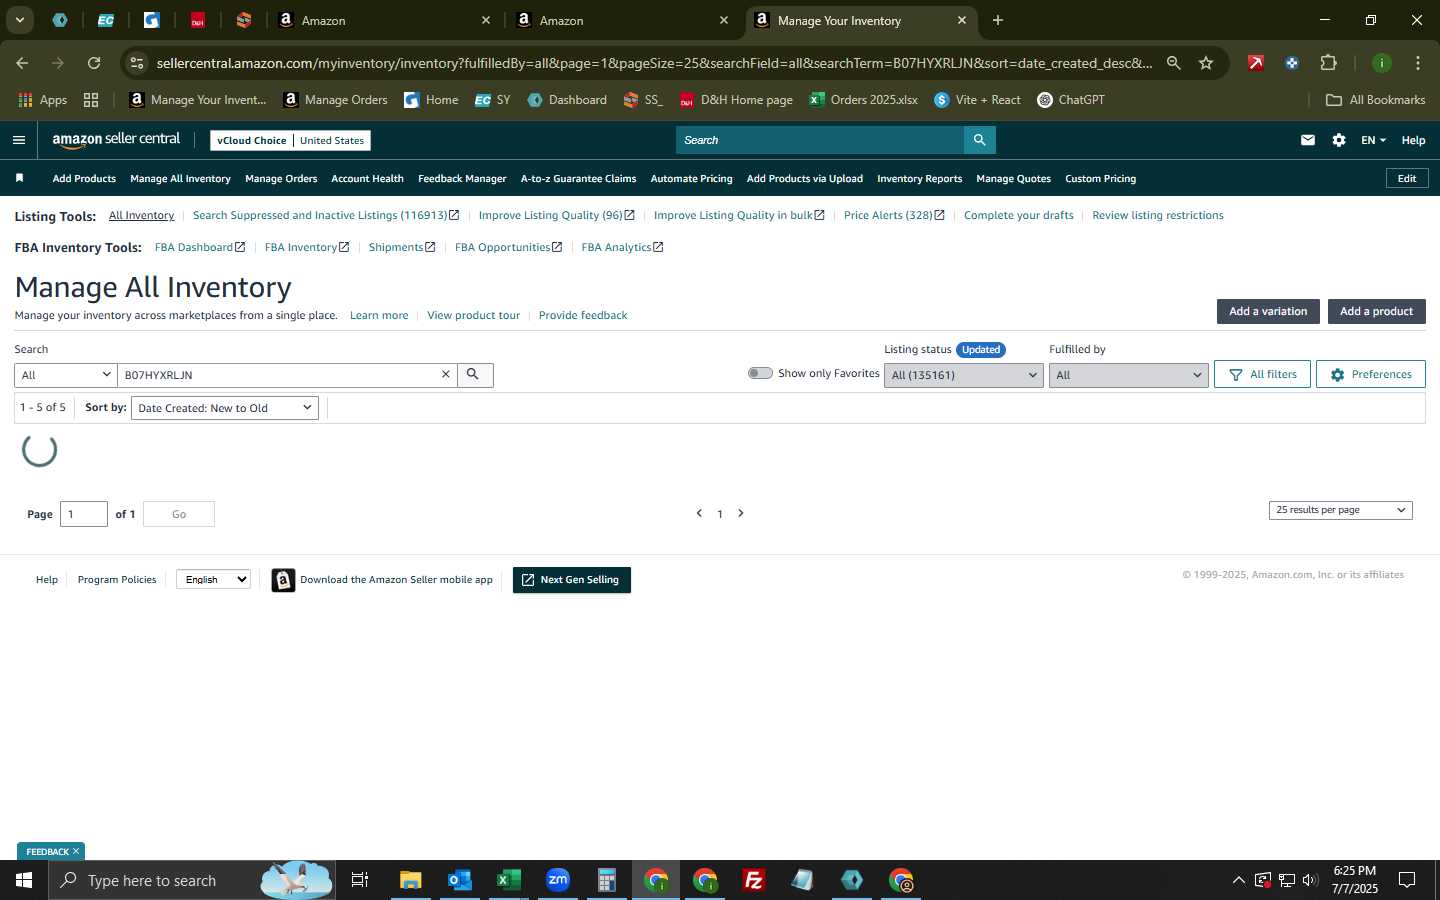1440x900 pixels.
Task: Open the Price Alerts (328) link
Action: pyautogui.click(x=893, y=215)
